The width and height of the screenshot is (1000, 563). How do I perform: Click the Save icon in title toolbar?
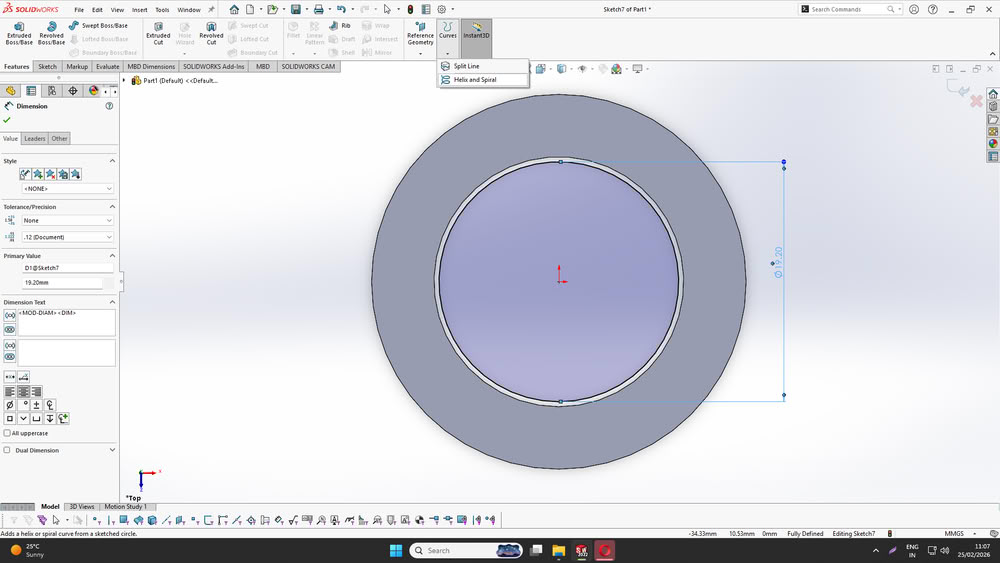295,10
